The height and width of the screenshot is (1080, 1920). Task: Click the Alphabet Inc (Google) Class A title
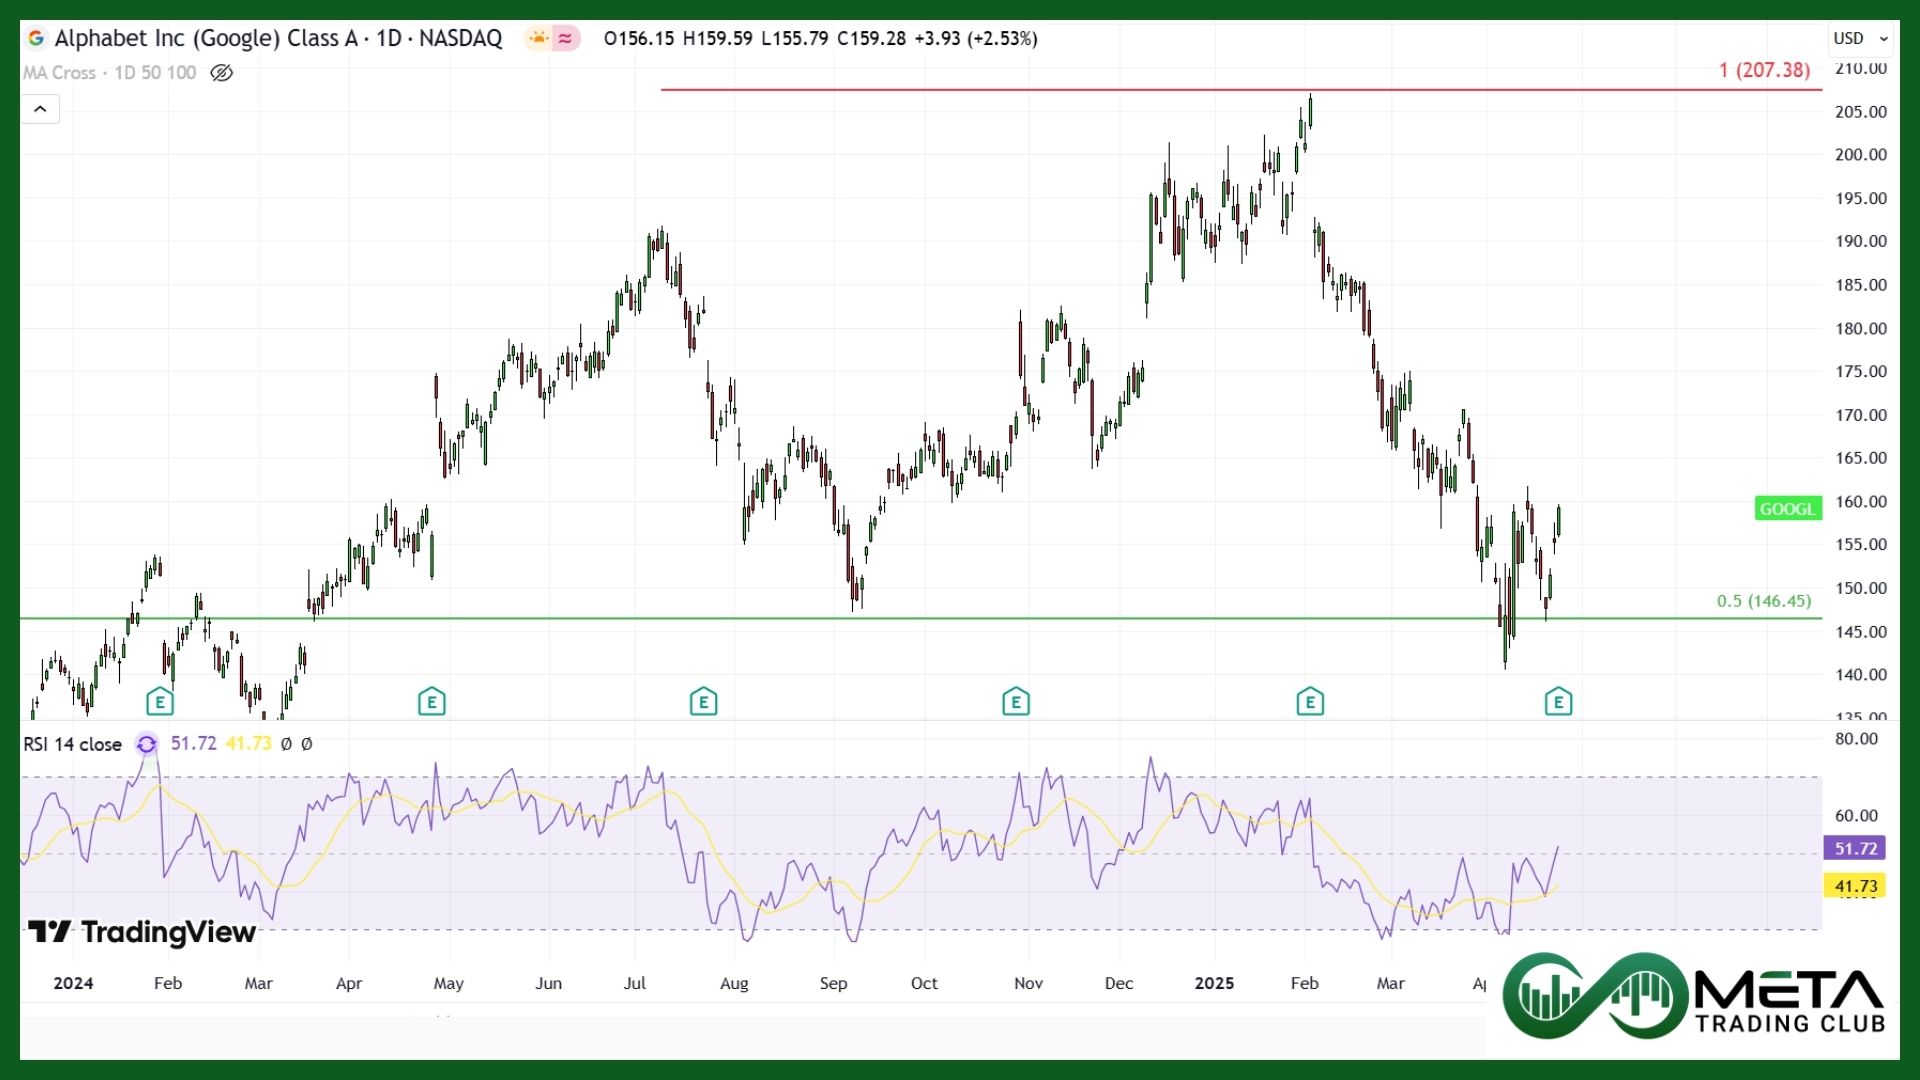pos(206,38)
